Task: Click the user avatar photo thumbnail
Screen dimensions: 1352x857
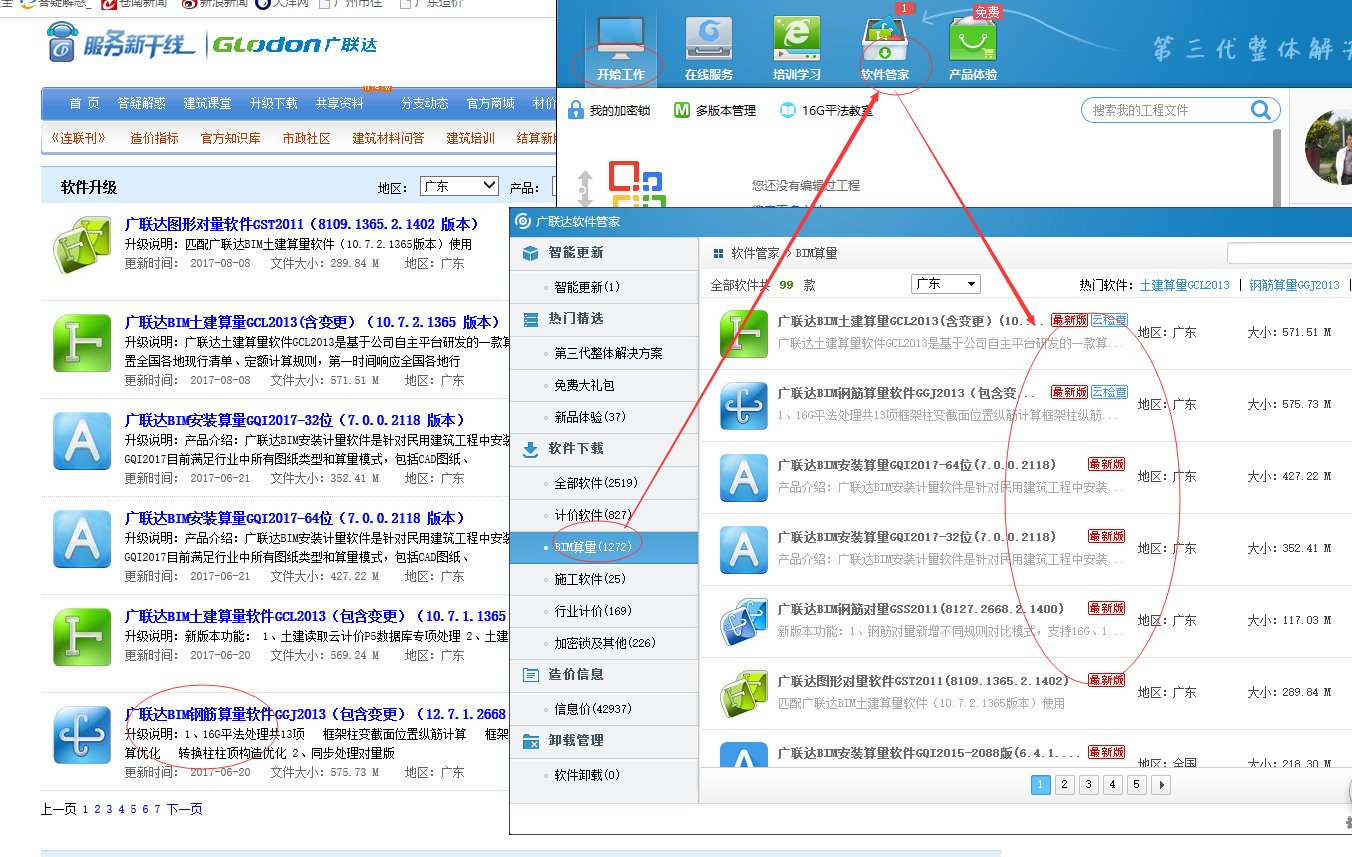Action: (x=1328, y=147)
